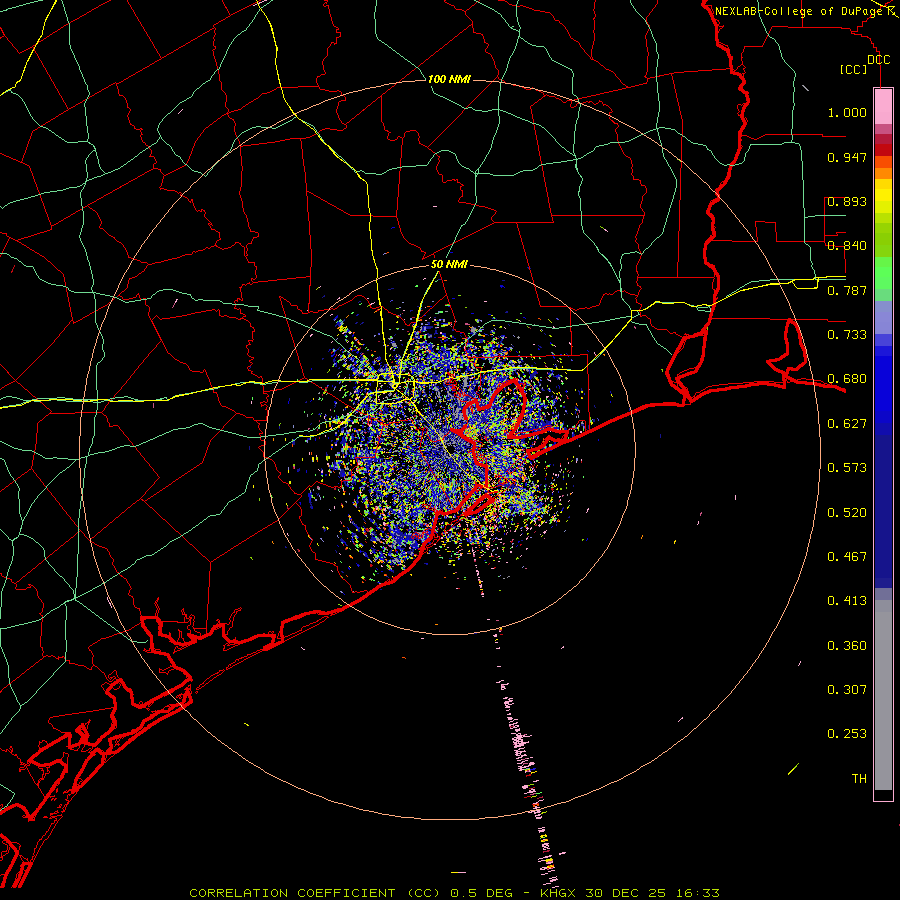
Task: Click the 16:33 timestamp
Action: coord(699,893)
